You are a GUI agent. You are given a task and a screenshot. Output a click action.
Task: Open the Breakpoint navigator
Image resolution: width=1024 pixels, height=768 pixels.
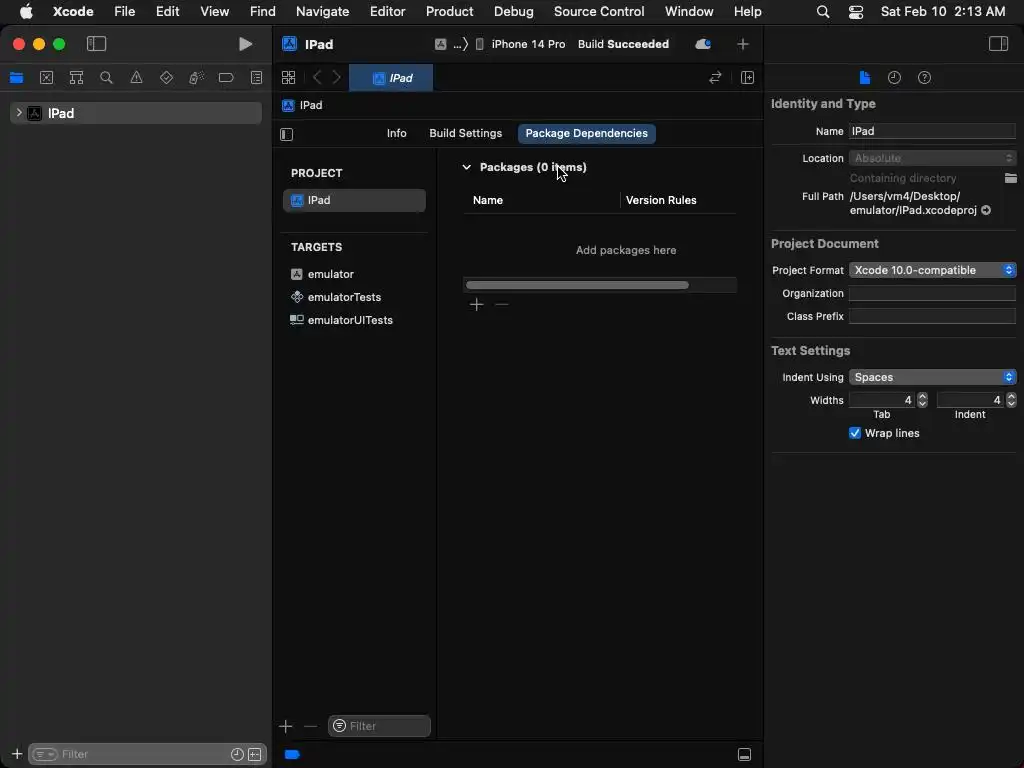tap(226, 78)
